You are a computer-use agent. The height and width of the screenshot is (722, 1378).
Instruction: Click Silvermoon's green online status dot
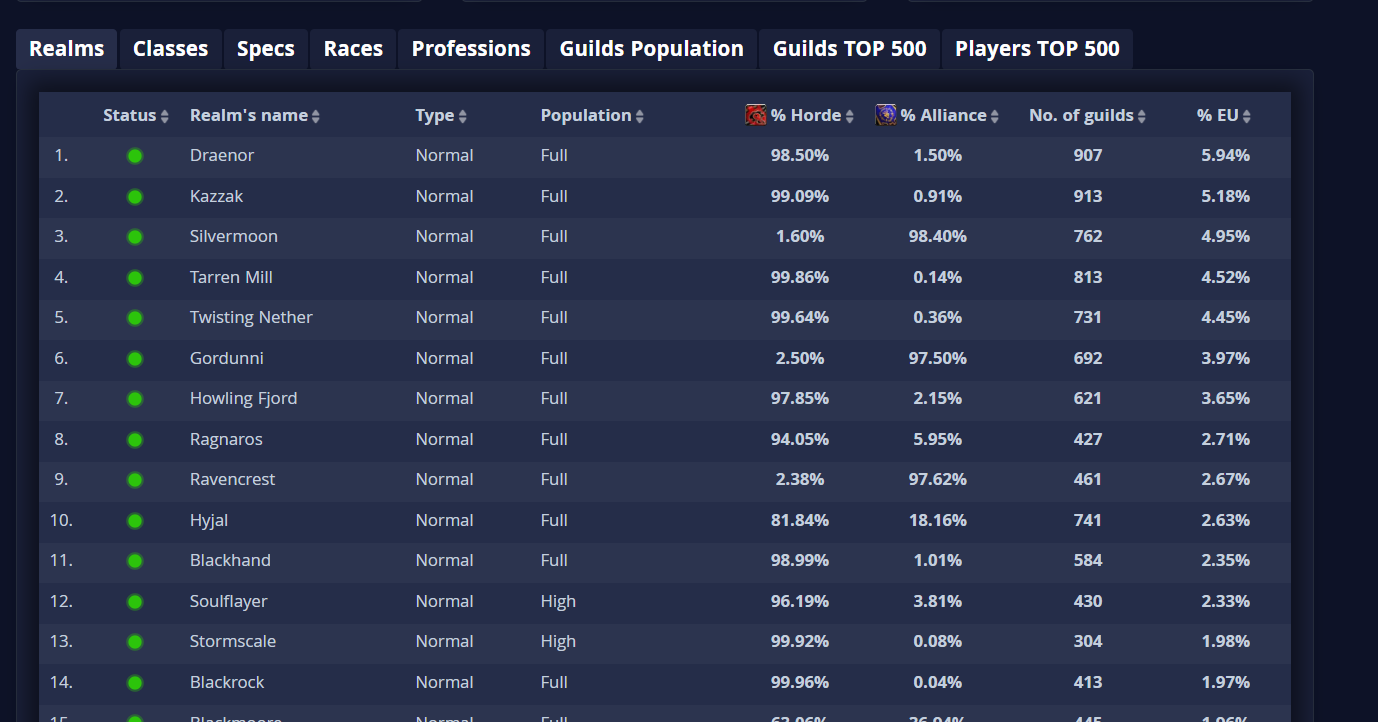click(135, 237)
